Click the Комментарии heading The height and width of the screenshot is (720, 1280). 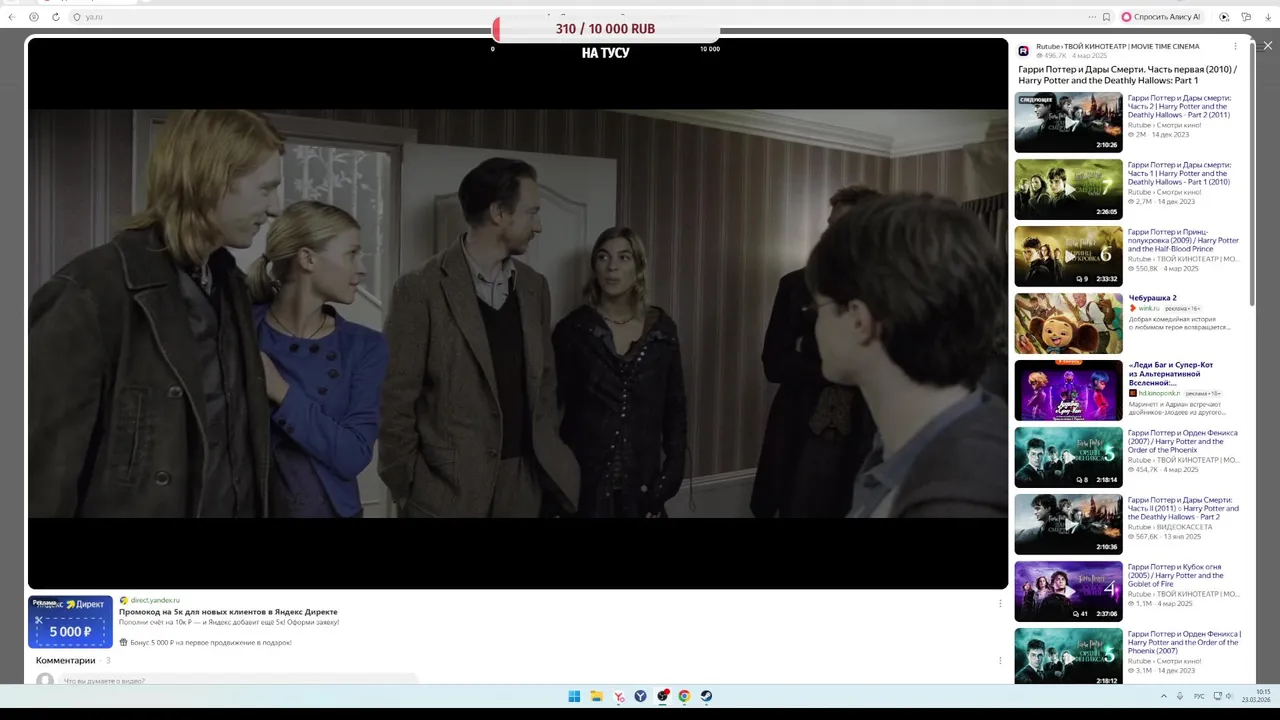pos(66,660)
